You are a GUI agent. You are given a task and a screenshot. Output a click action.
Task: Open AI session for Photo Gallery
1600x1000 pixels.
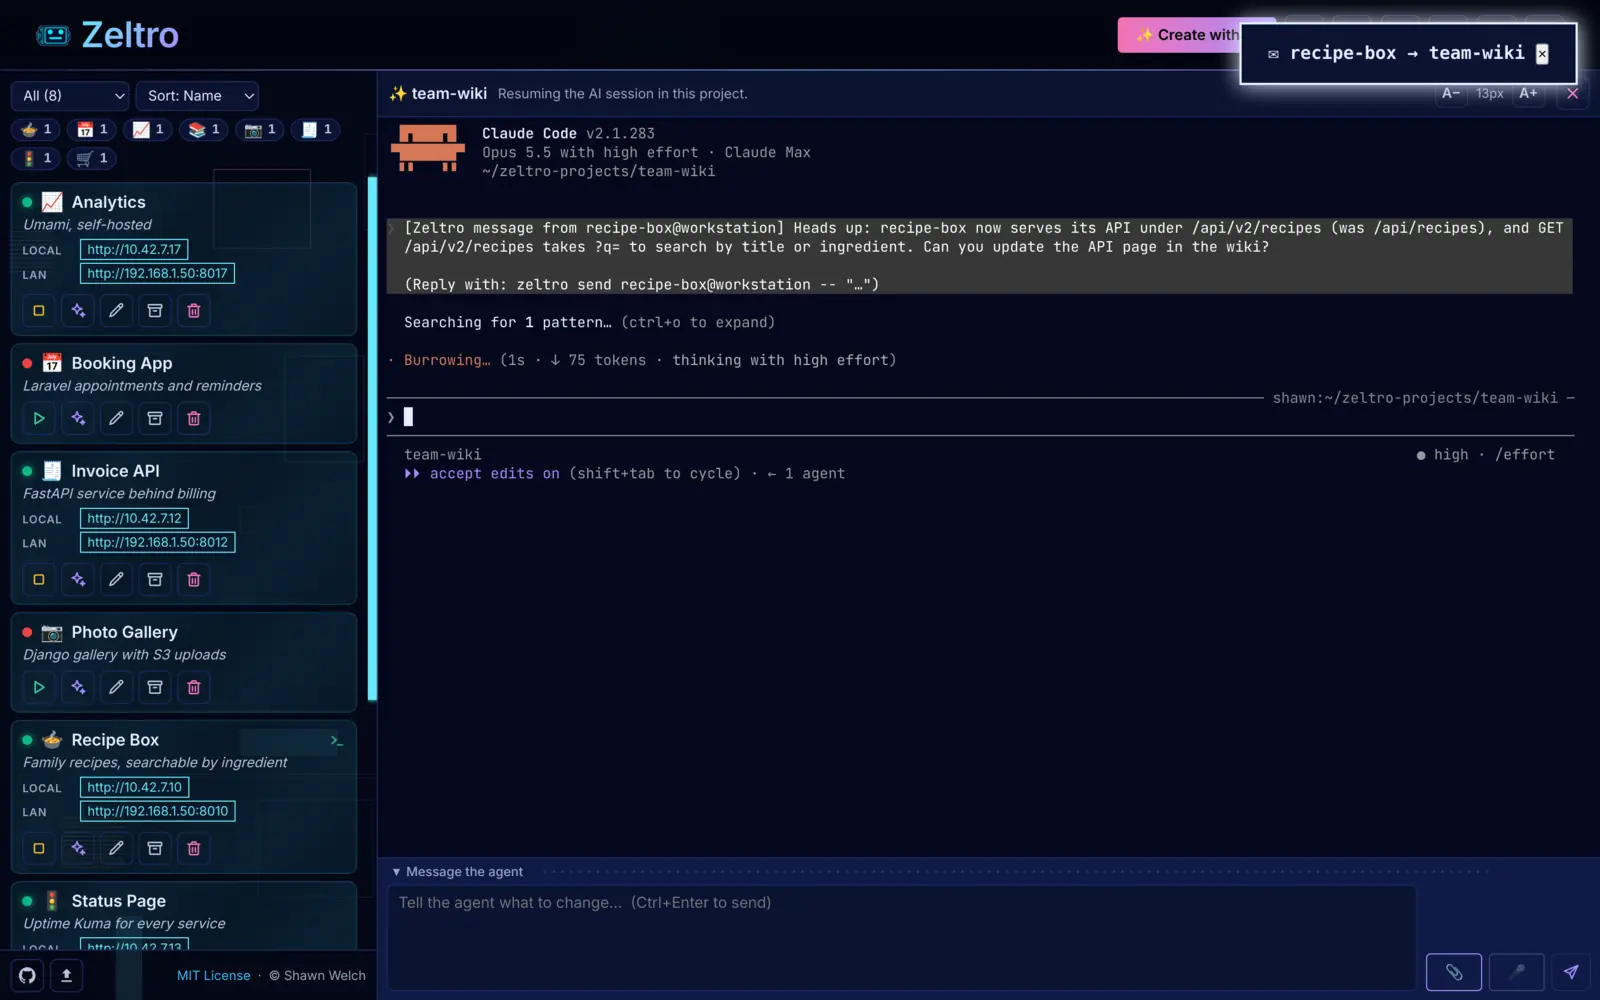click(x=78, y=688)
